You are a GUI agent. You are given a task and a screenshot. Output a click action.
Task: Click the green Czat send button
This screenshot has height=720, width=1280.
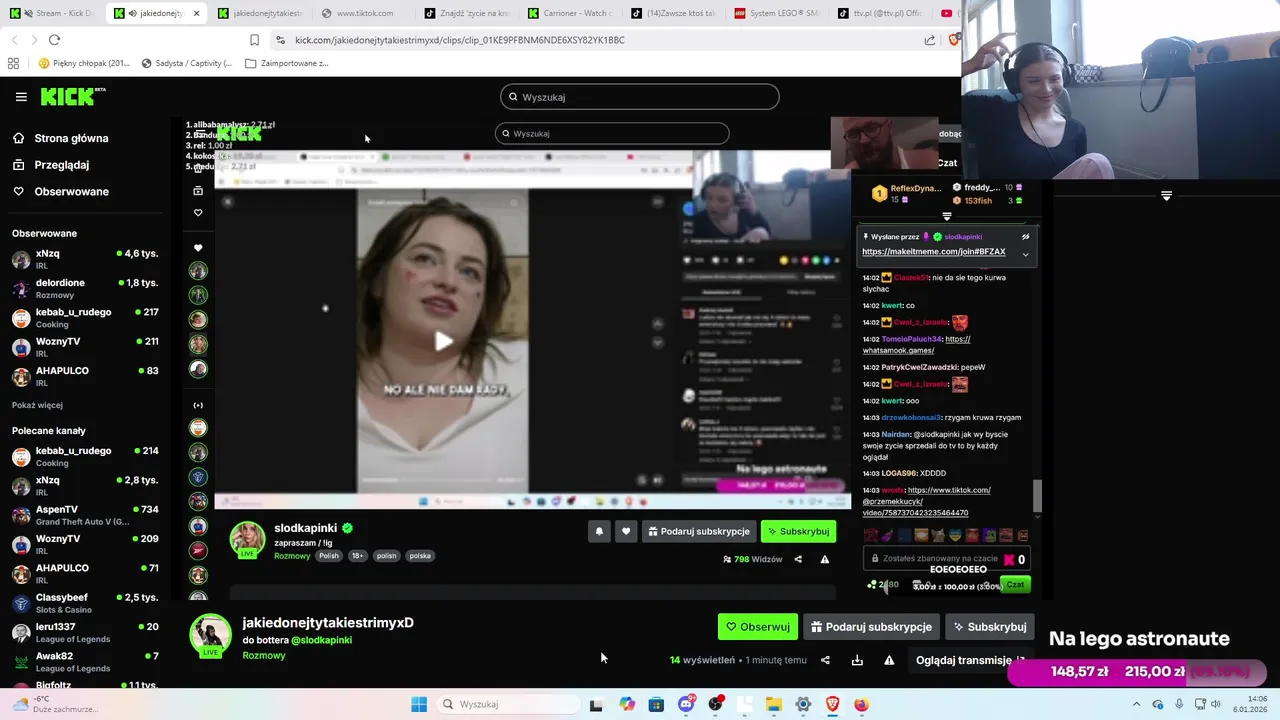tap(1016, 585)
